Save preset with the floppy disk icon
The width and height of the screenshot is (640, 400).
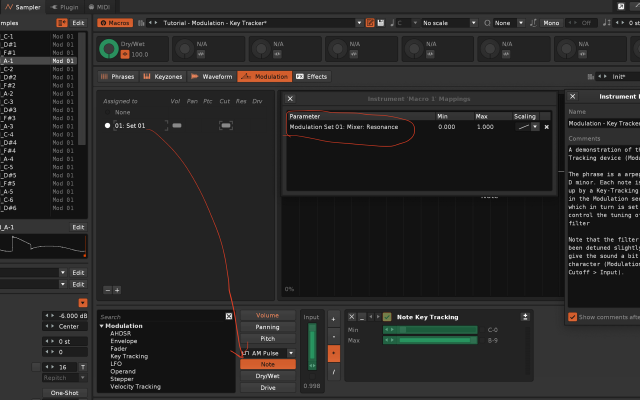pyautogui.click(x=381, y=23)
